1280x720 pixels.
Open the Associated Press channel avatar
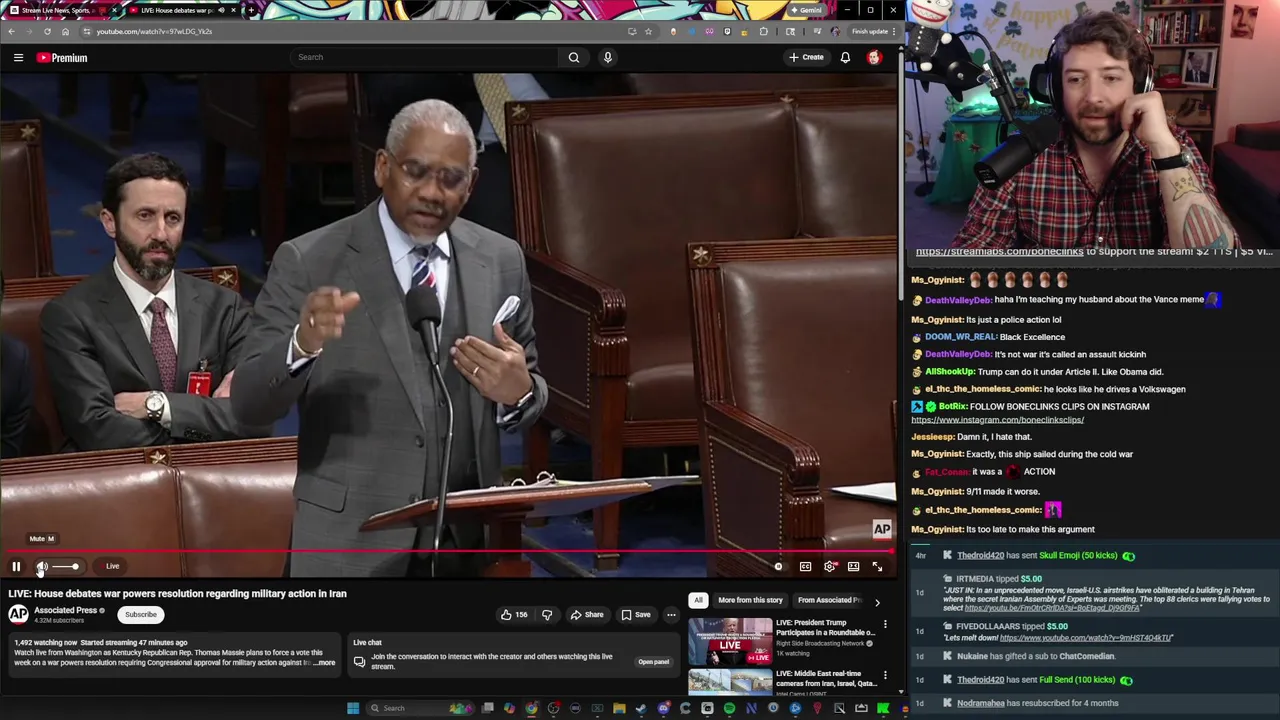pyautogui.click(x=18, y=614)
